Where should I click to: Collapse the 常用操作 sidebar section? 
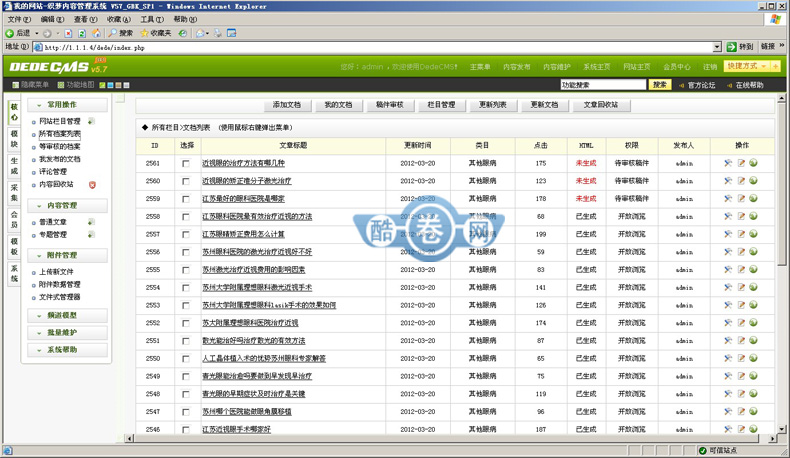click(x=63, y=105)
